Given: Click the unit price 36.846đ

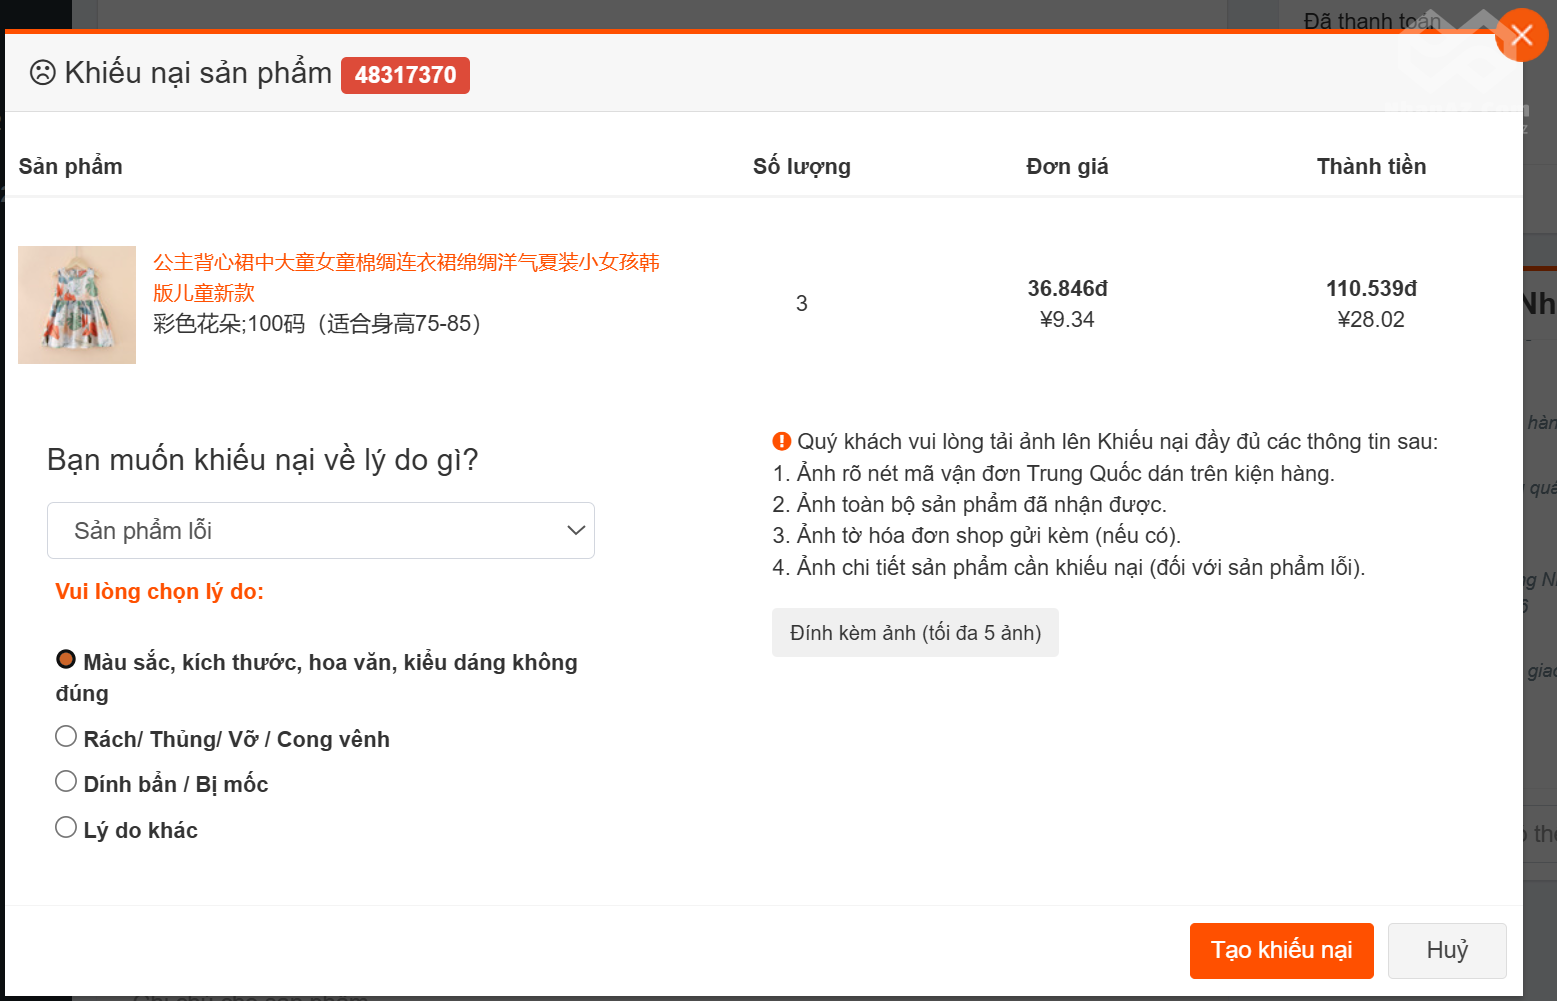Looking at the screenshot, I should (x=1067, y=289).
